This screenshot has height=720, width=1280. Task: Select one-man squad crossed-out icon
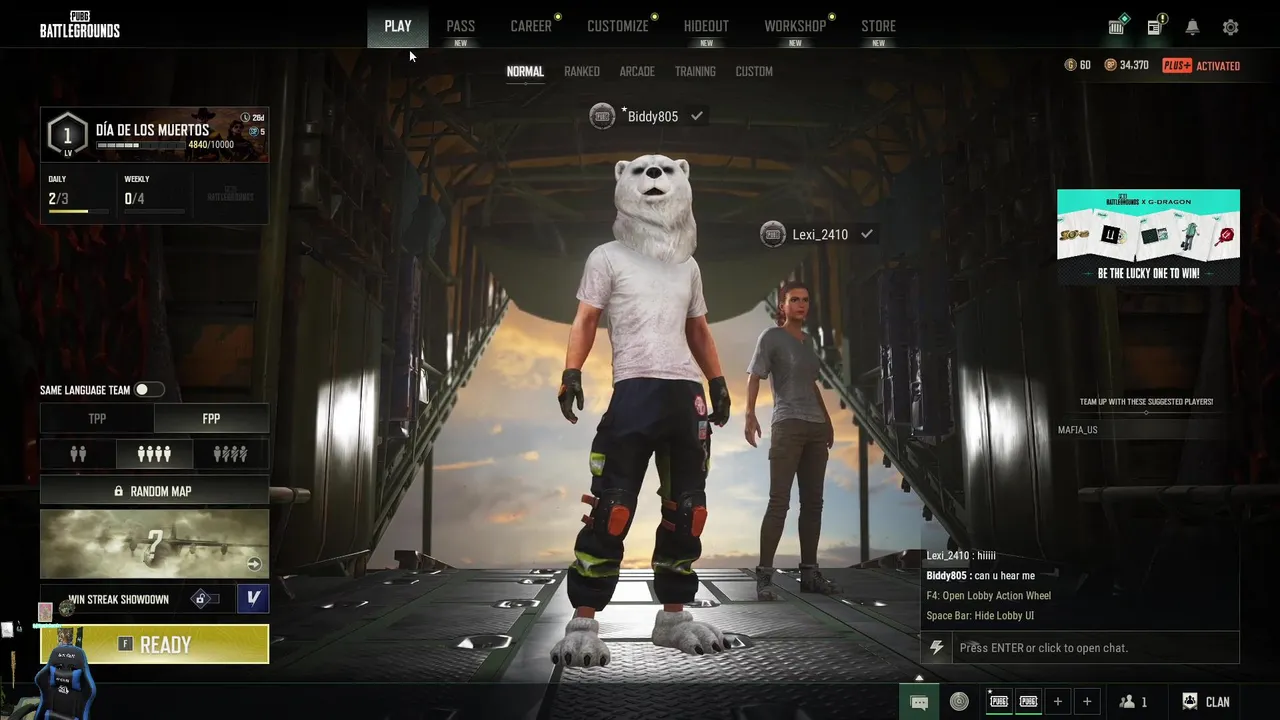click(x=230, y=454)
